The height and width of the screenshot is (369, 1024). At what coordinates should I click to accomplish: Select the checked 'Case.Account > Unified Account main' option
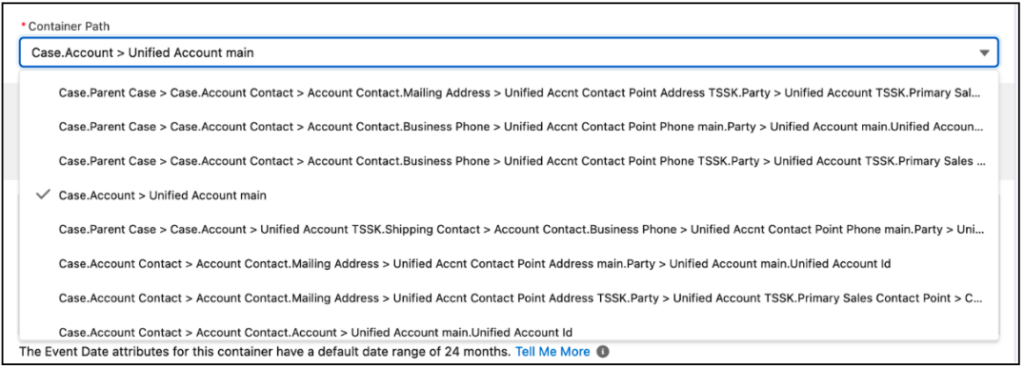[x=509, y=195]
